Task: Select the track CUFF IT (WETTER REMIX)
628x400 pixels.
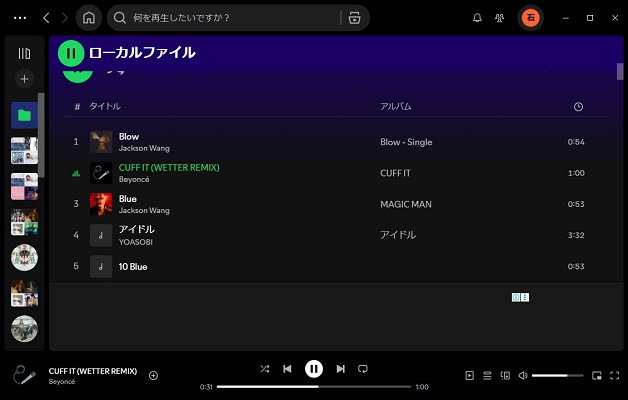Action: [x=336, y=173]
